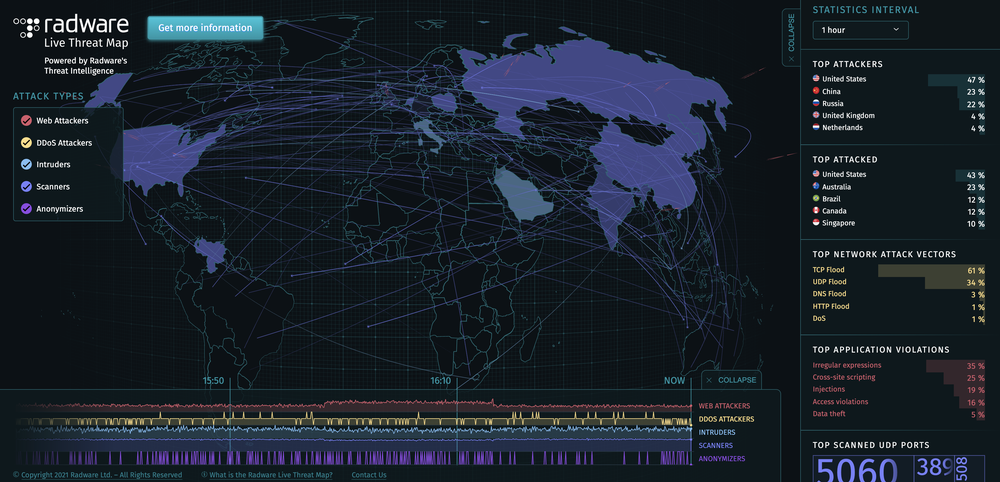This screenshot has width=1000, height=482.
Task: Select the 15:50 timeline marker
Action: coord(214,381)
